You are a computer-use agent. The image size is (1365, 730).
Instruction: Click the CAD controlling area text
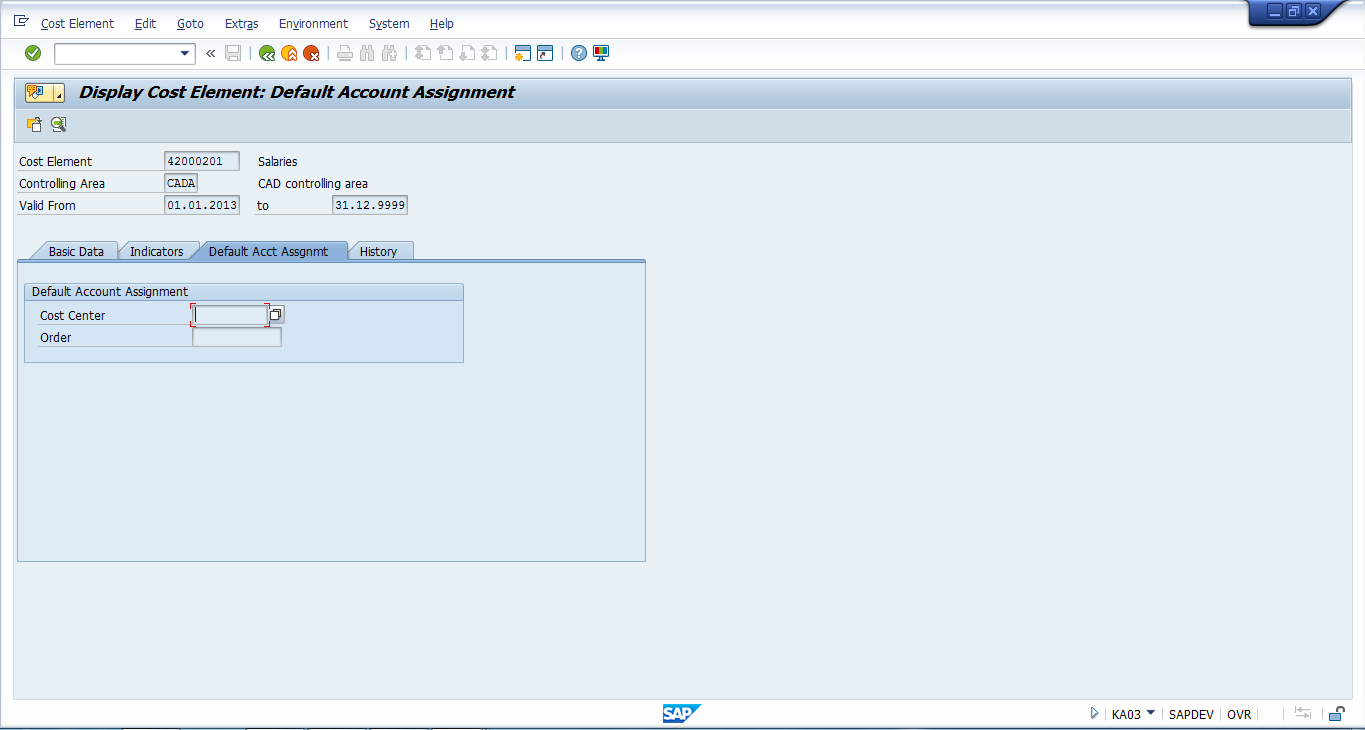(x=312, y=183)
